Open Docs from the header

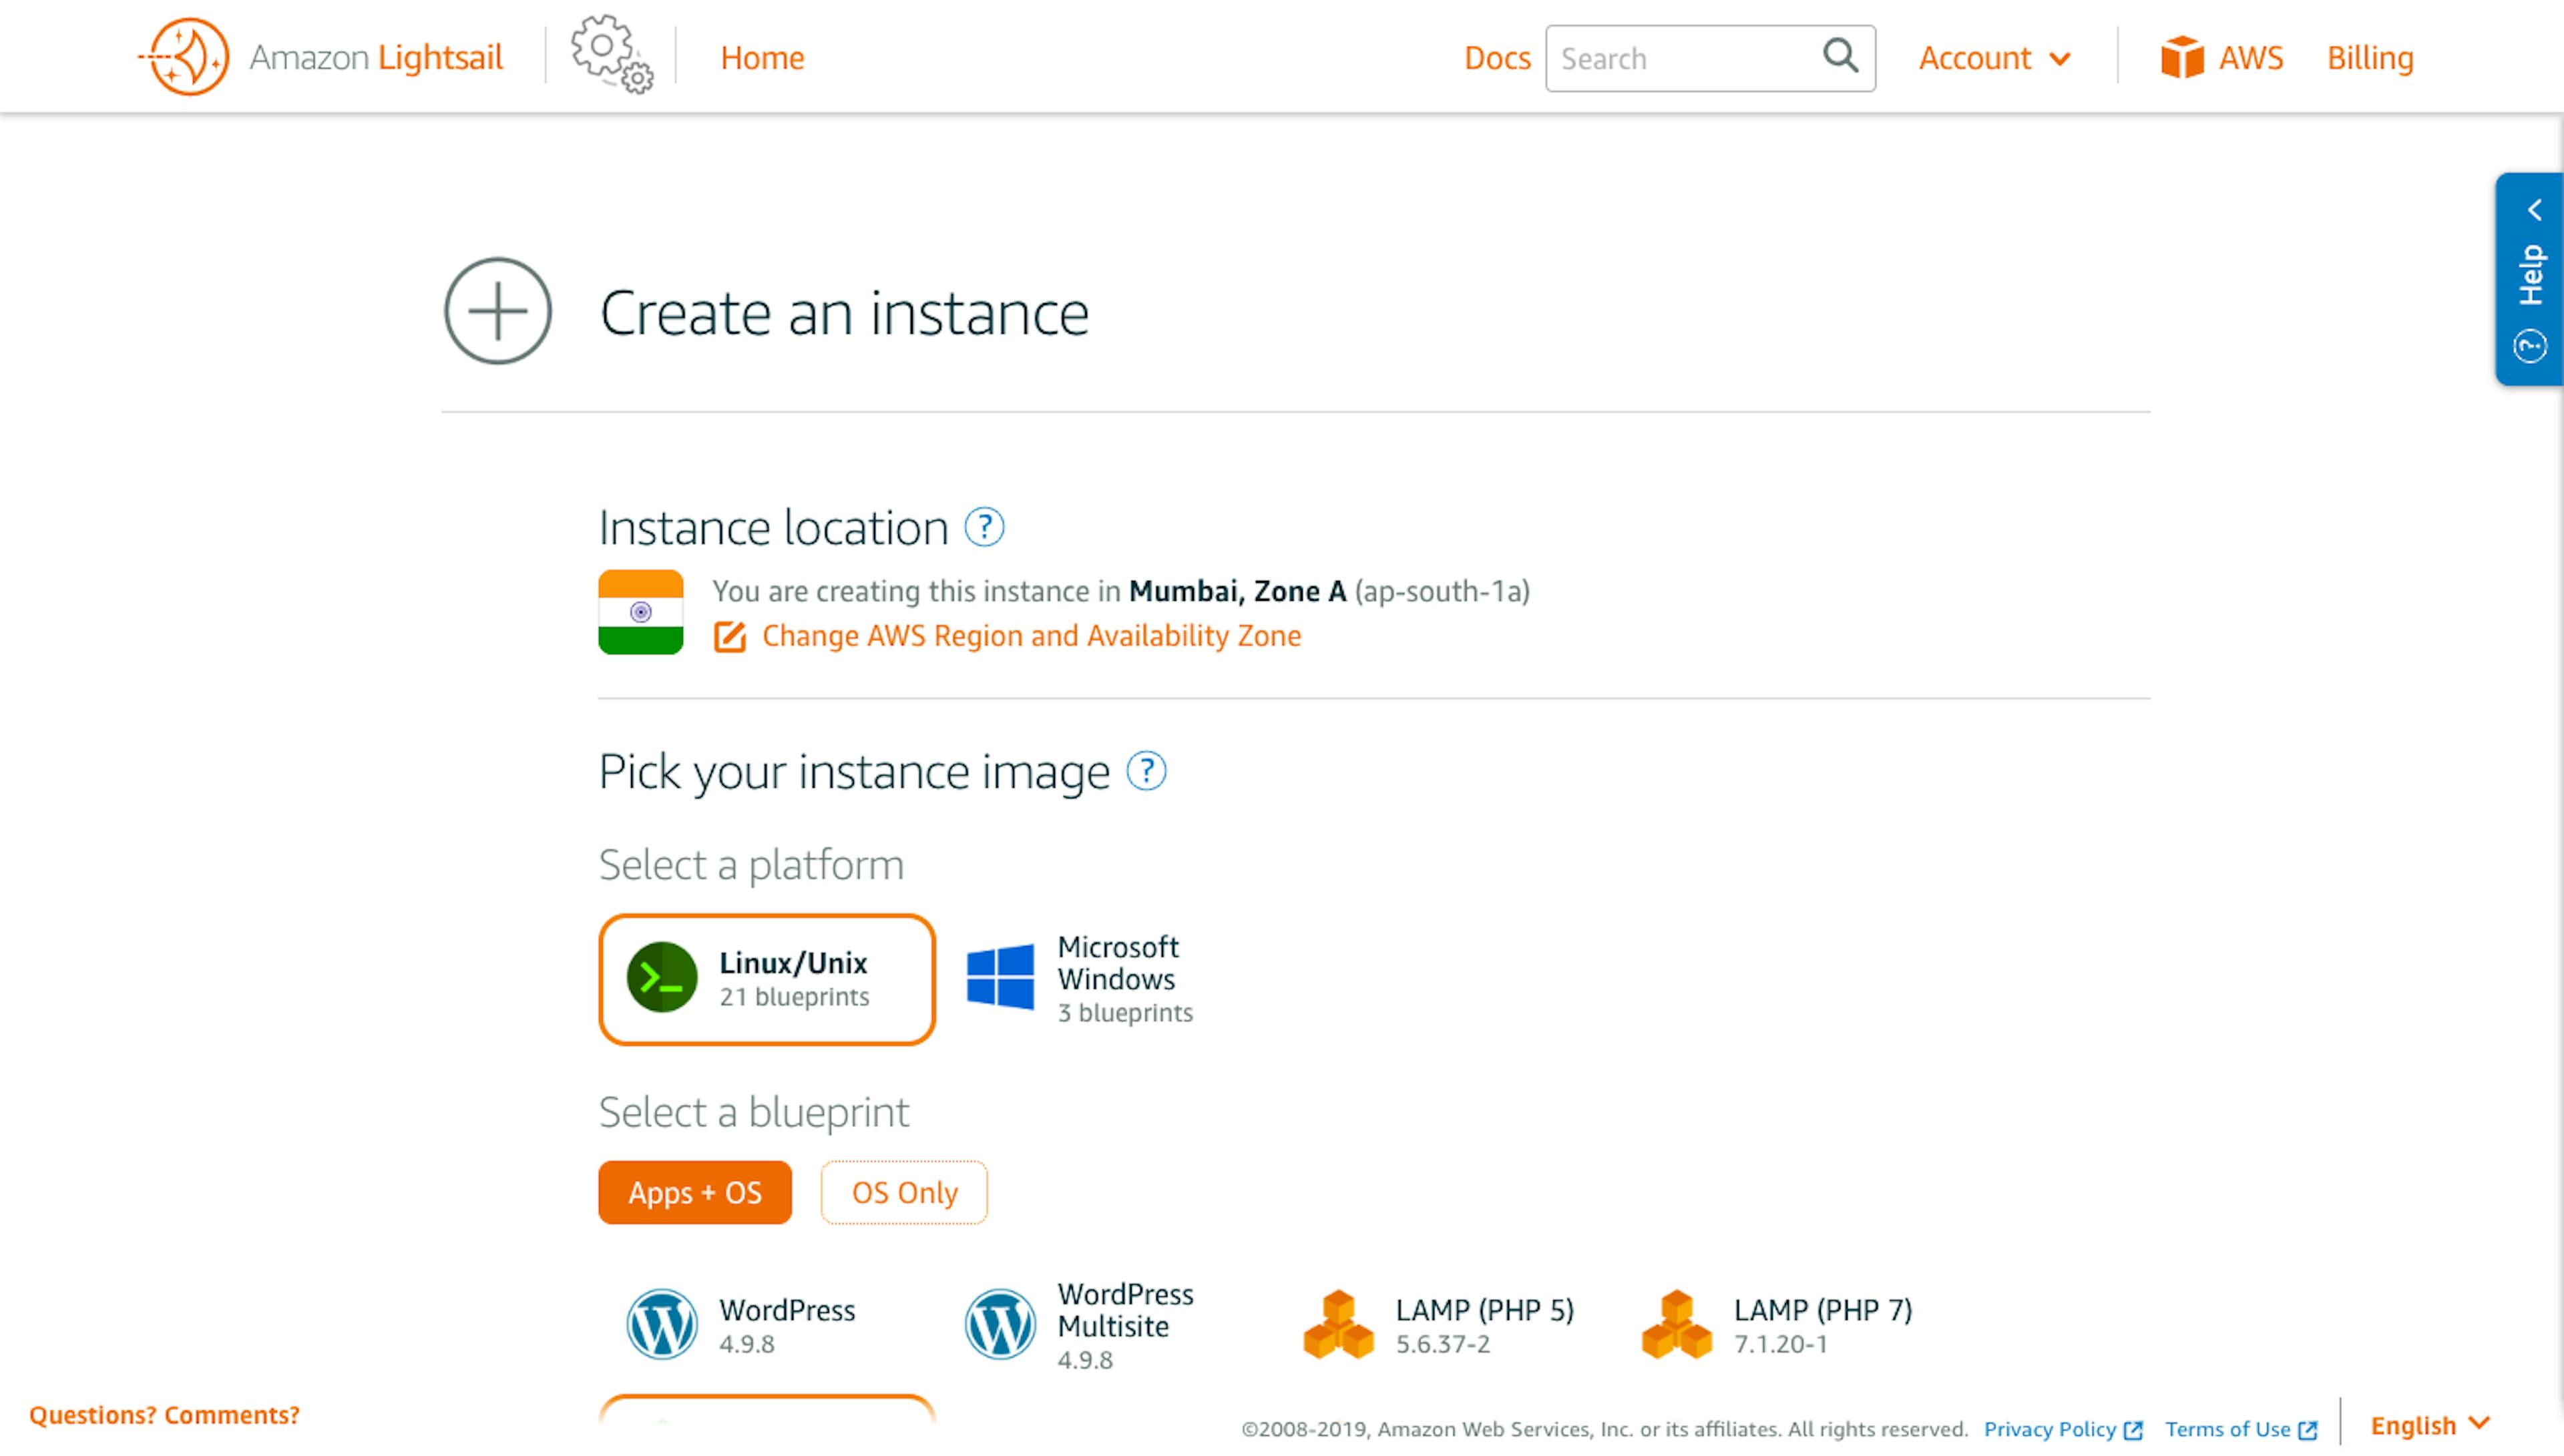[1497, 58]
